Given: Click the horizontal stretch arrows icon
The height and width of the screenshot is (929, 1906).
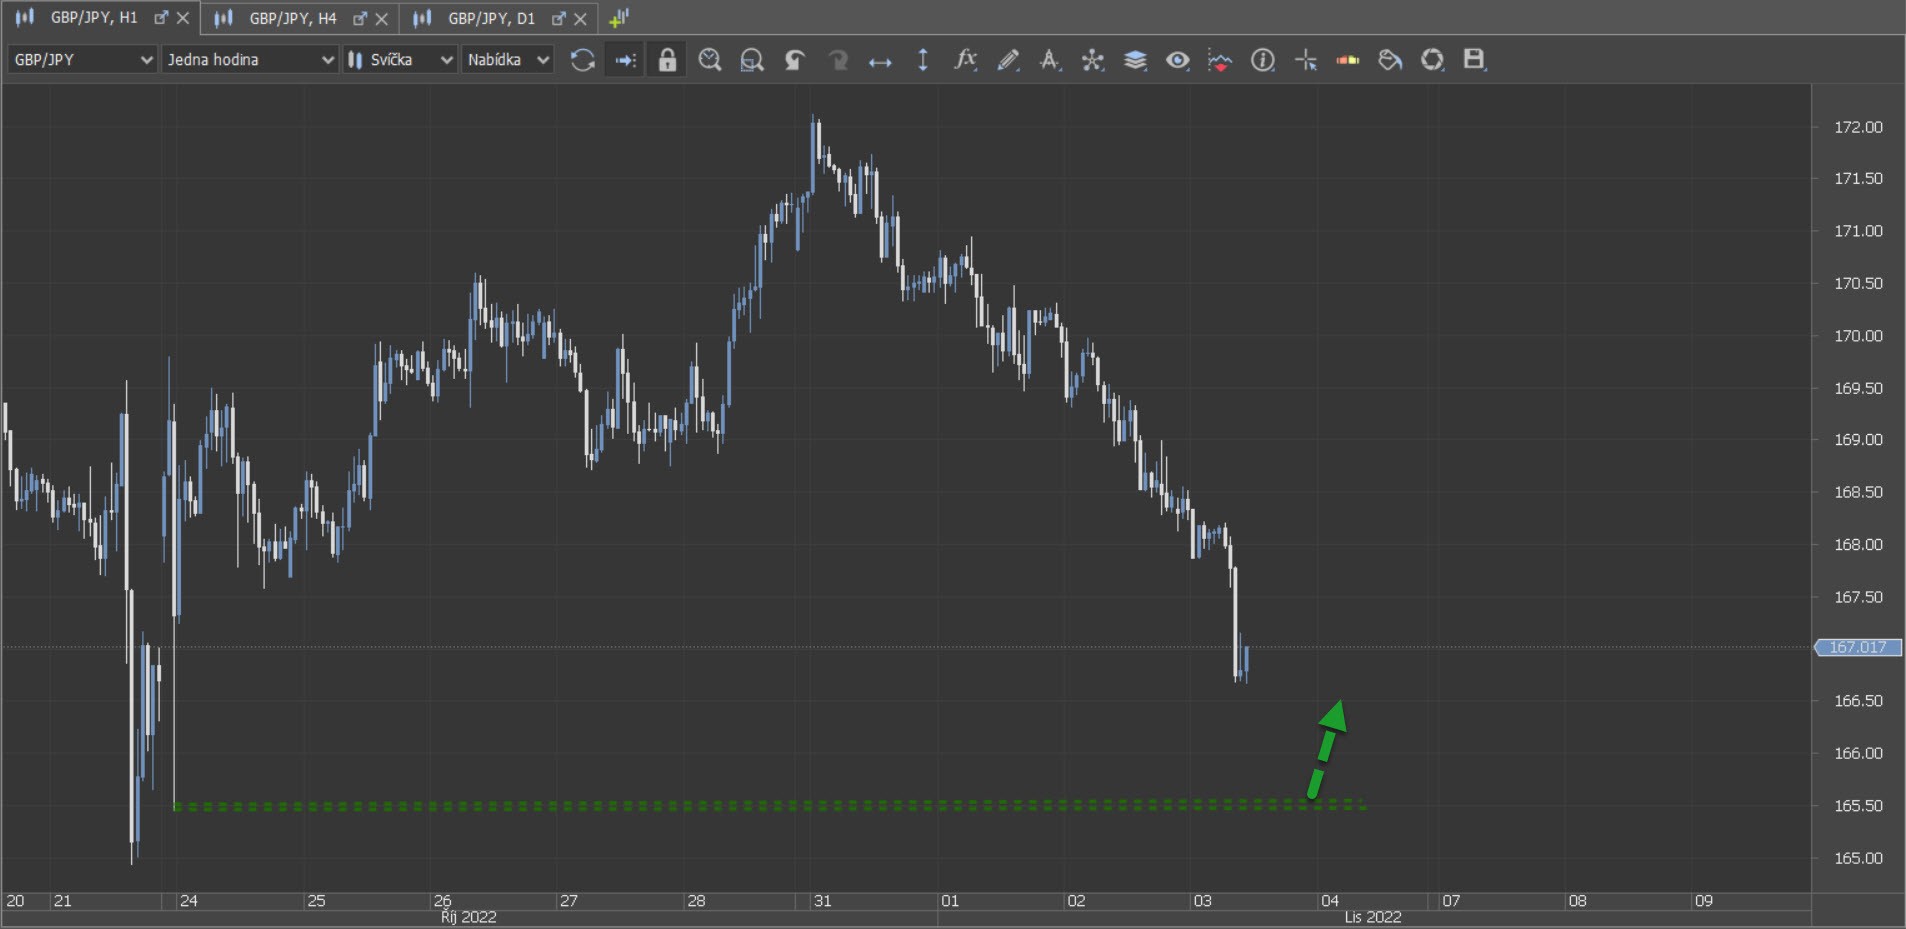Looking at the screenshot, I should point(880,62).
